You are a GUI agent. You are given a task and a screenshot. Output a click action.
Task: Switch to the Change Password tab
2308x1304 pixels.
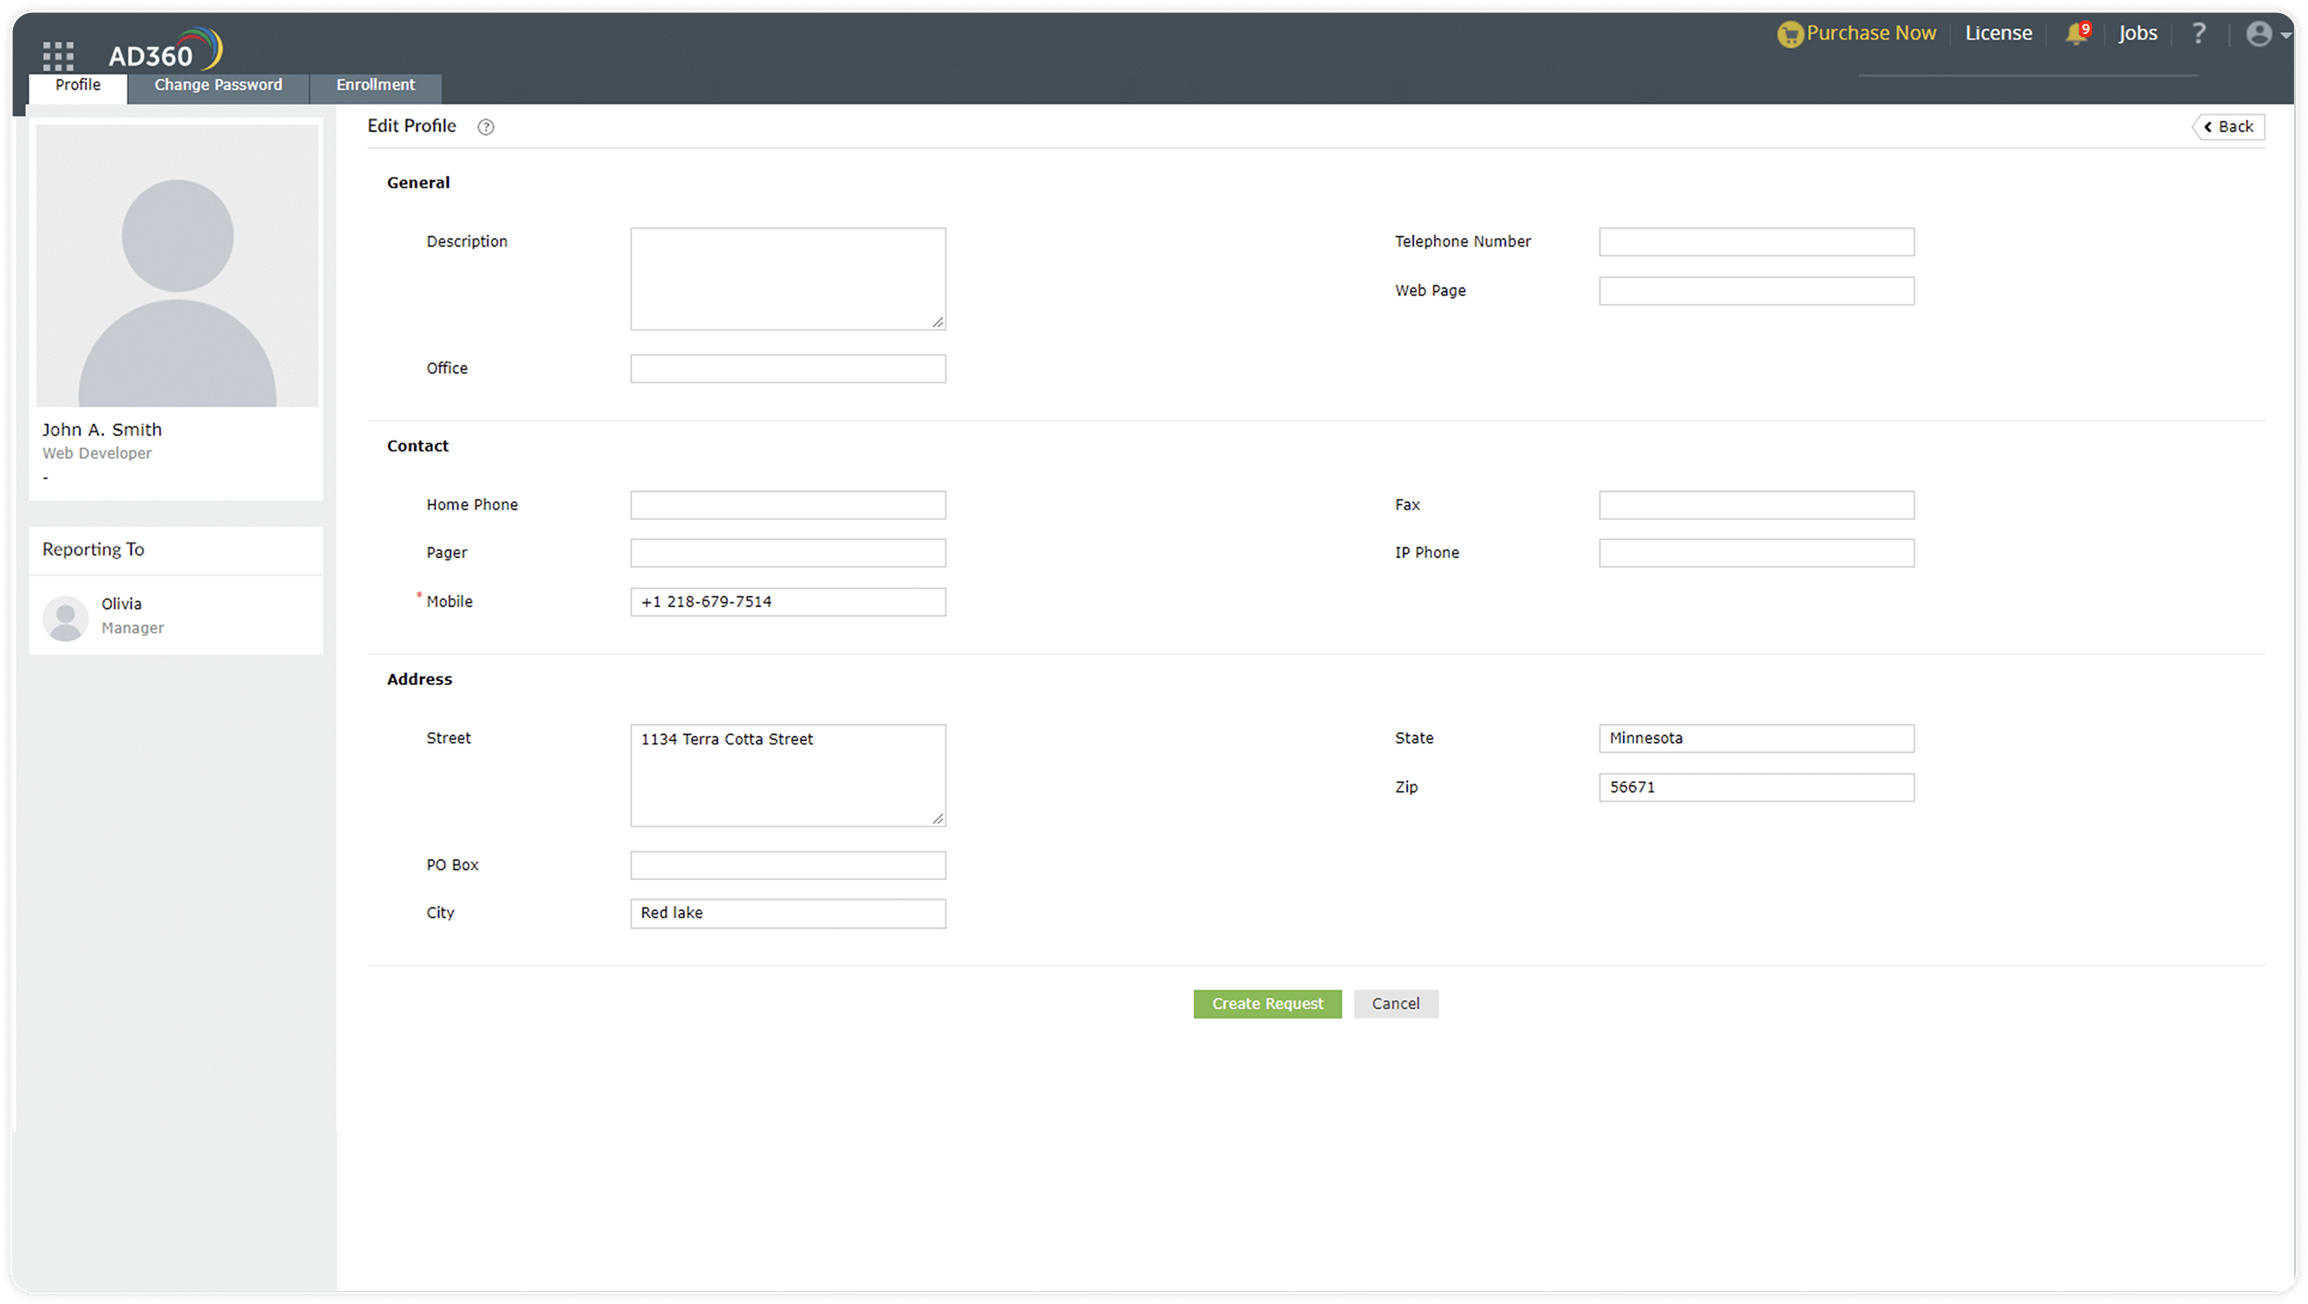tap(218, 86)
